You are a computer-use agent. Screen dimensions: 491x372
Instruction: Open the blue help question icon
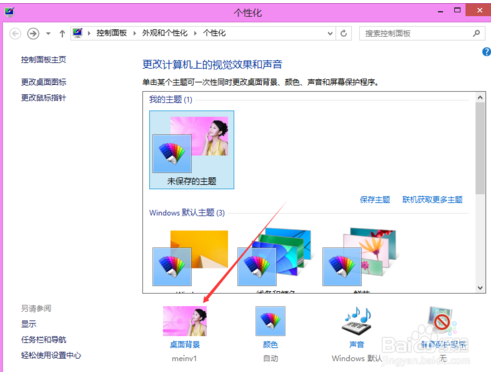coord(486,52)
